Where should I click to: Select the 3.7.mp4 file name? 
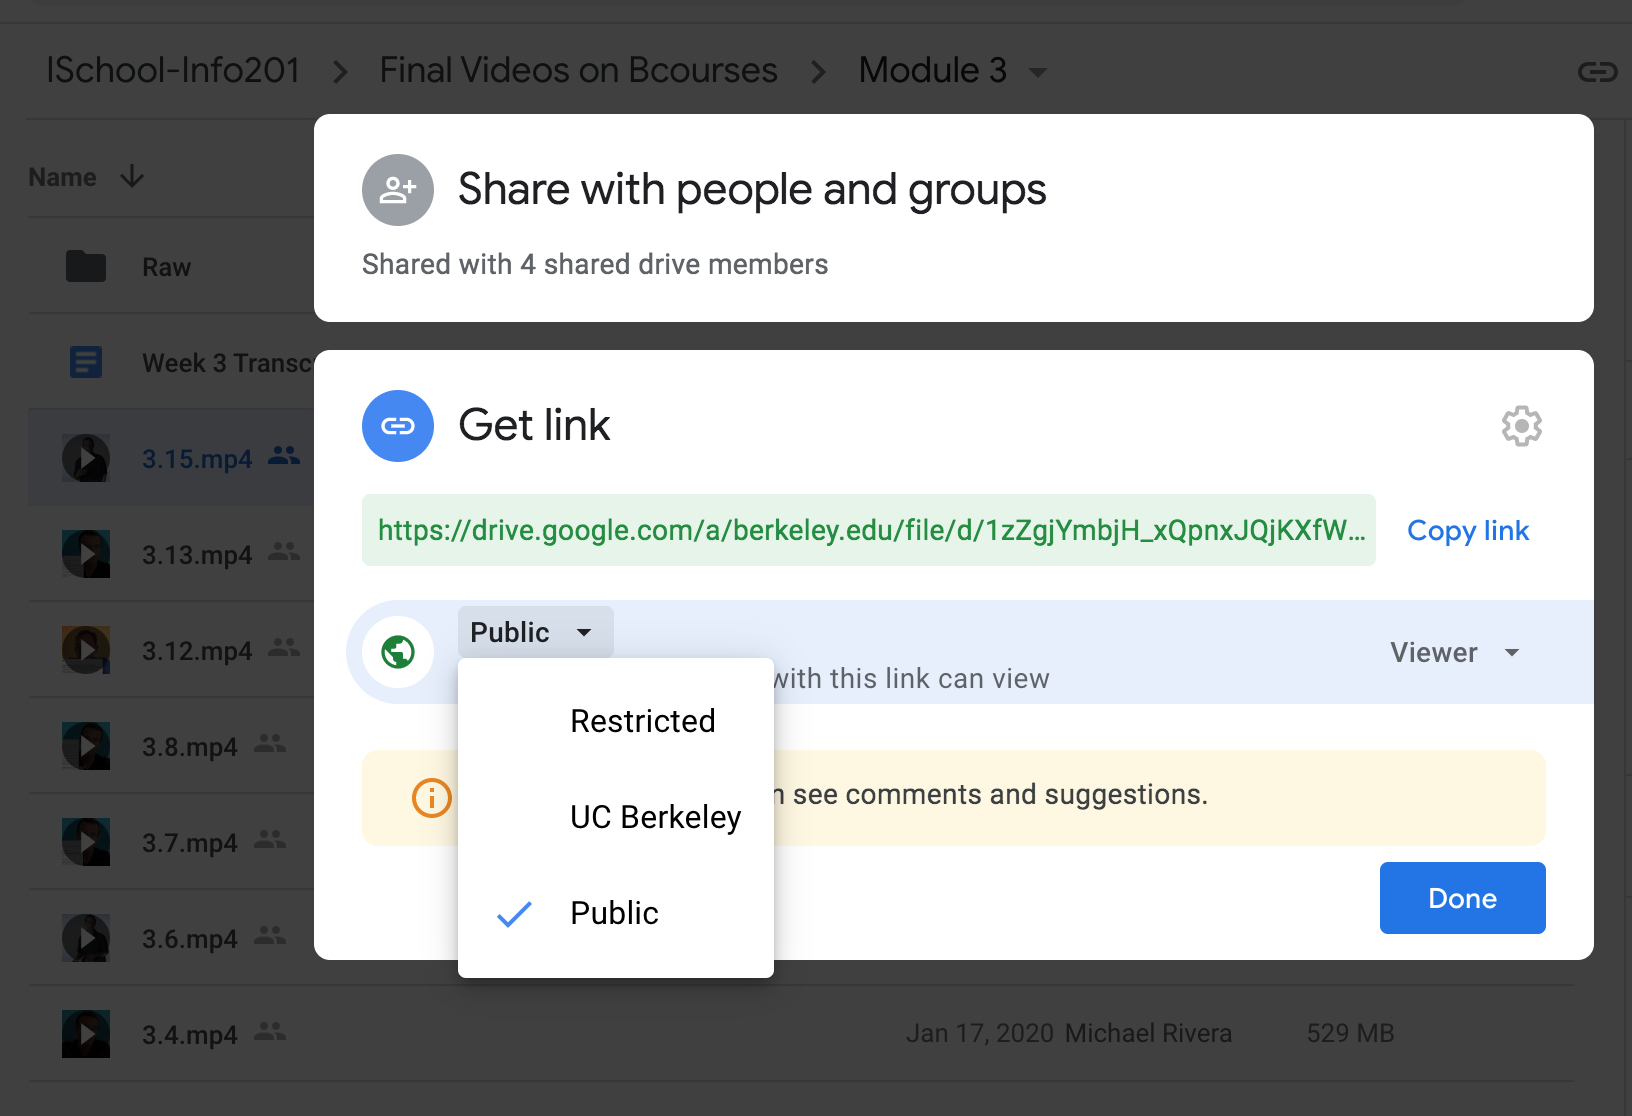click(x=190, y=843)
